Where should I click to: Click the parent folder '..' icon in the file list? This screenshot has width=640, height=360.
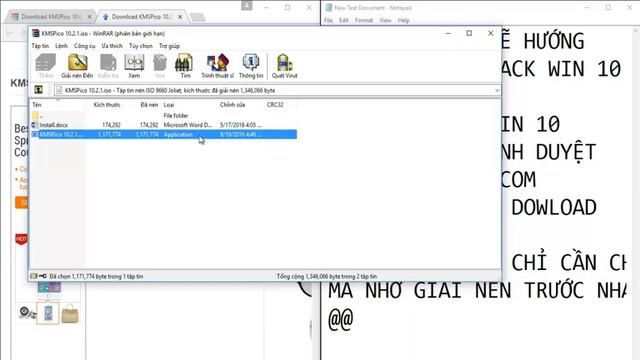(36, 116)
